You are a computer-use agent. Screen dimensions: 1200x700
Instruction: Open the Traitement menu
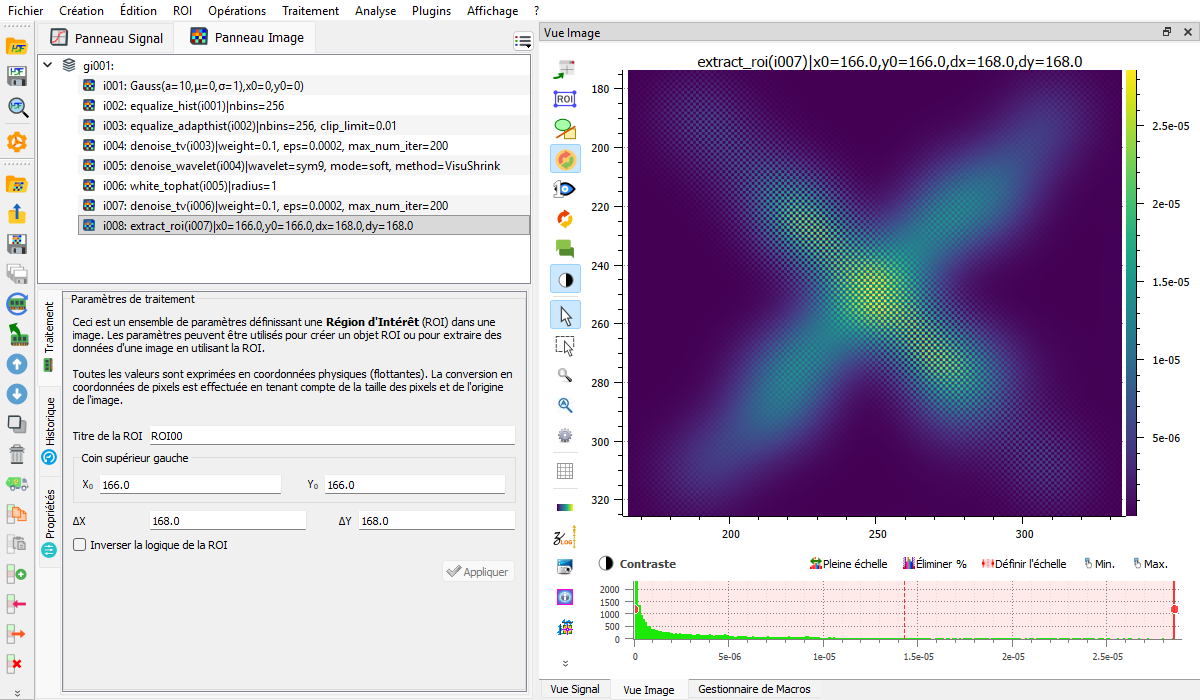tap(311, 11)
